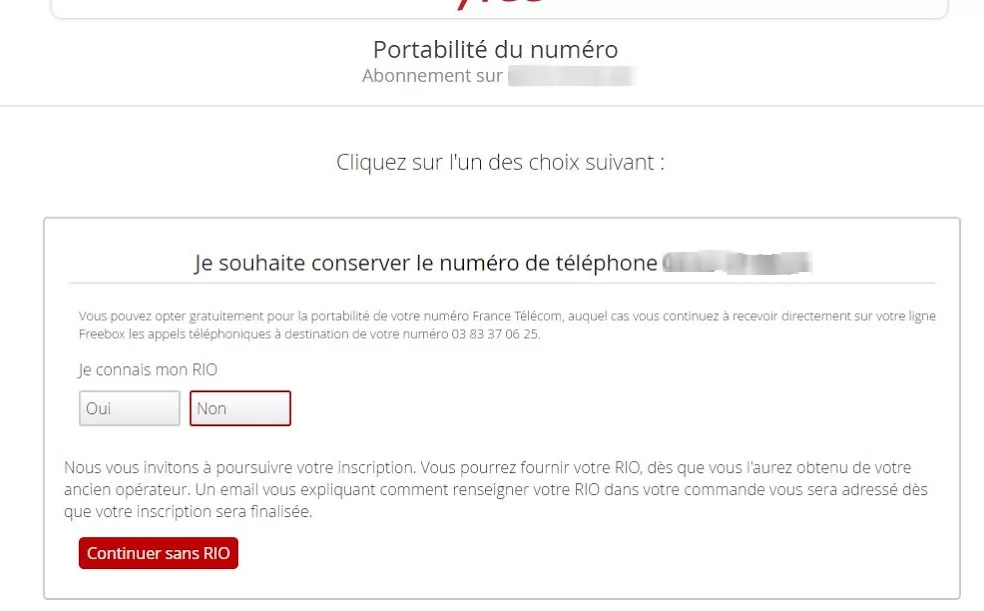
Task: Click "Je souhaite conserver le numéro" heading
Action: (425, 264)
